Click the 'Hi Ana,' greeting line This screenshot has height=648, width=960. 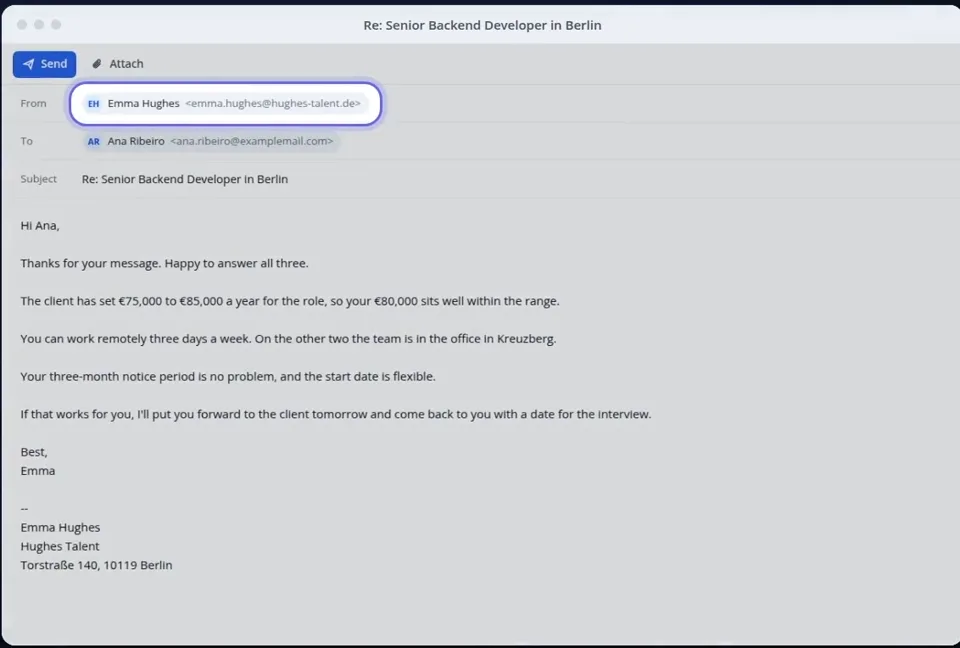coord(40,226)
